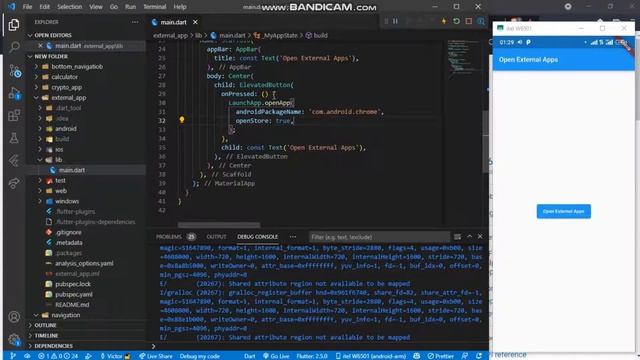The image size is (640, 360).
Task: Open the Run menu
Action: tap(130, 7)
